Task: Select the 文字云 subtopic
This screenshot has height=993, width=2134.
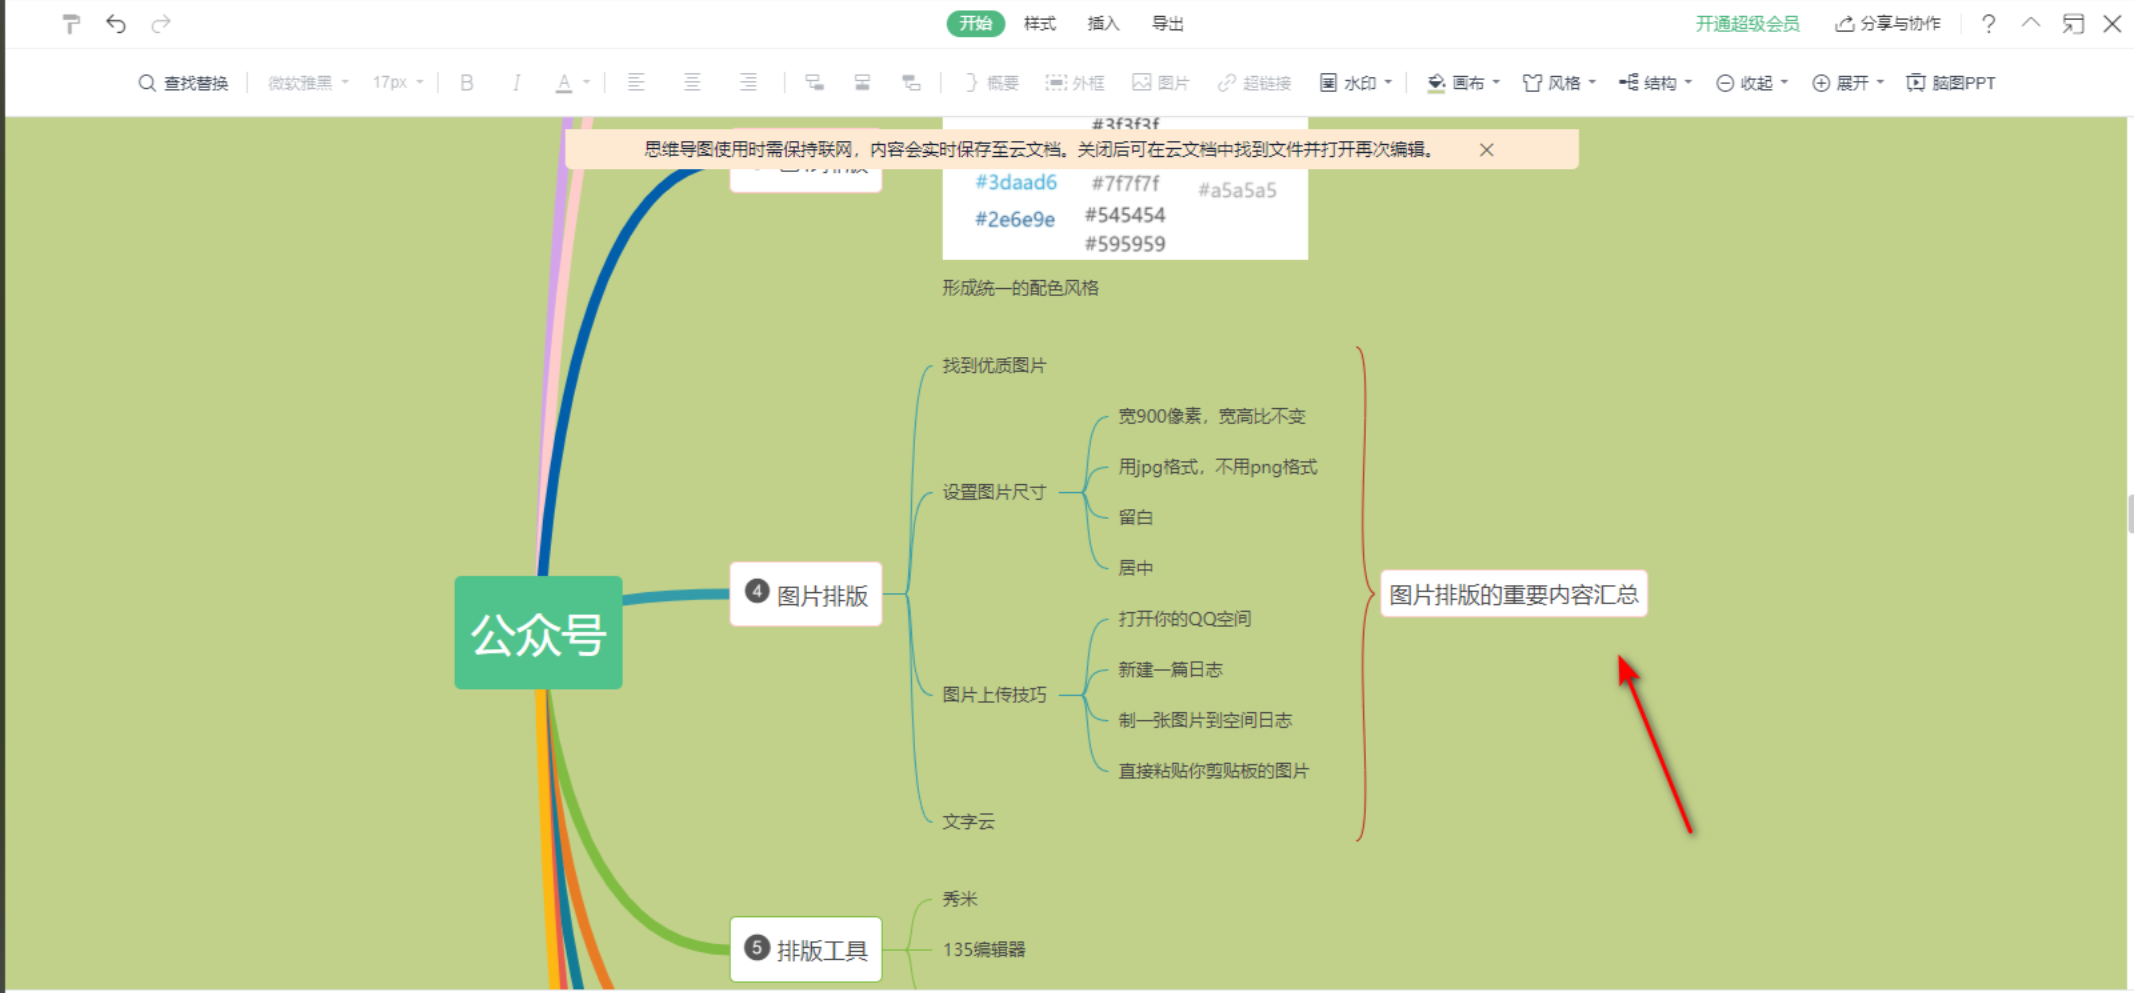Action: (968, 822)
